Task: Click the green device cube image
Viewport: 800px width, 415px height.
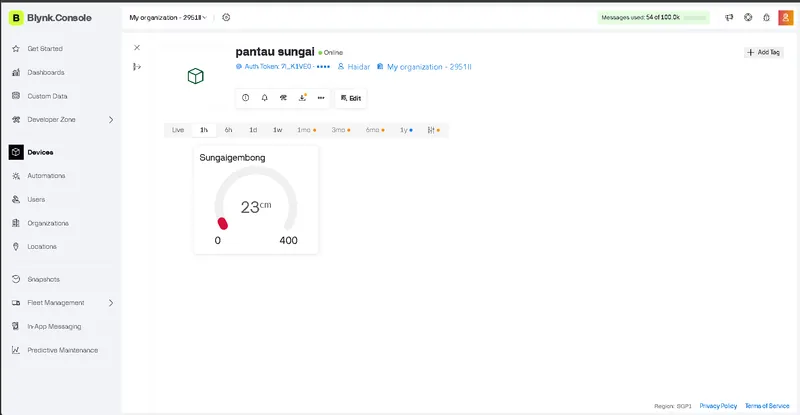Action: click(x=195, y=76)
